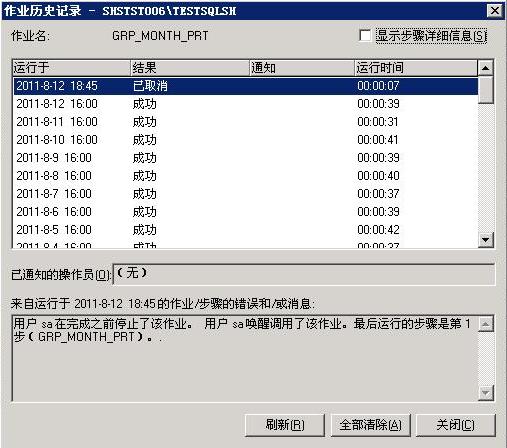This screenshot has height=448, width=507.
Task: Click inside the error message text box
Action: [245, 358]
